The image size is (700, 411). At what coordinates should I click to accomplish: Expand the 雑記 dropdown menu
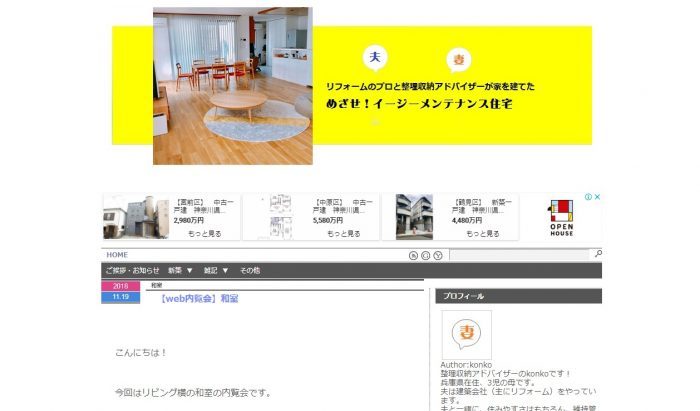[x=216, y=270]
